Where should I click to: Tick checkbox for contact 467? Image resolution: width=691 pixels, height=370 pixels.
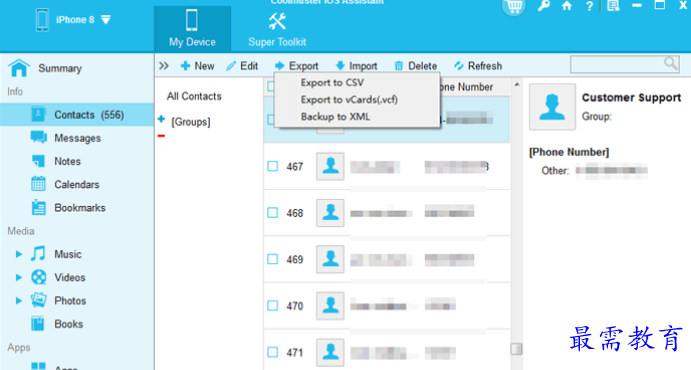pos(273,166)
